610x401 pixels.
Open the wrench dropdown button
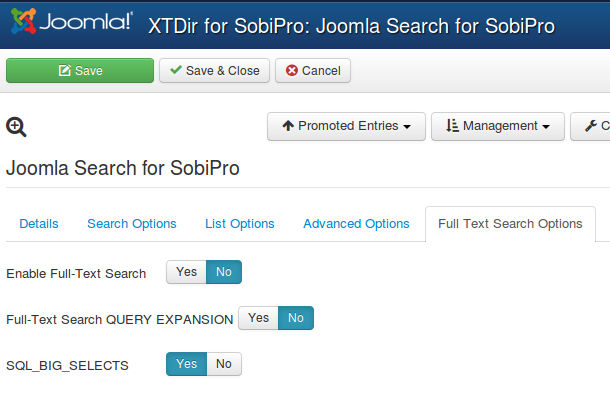click(x=591, y=126)
